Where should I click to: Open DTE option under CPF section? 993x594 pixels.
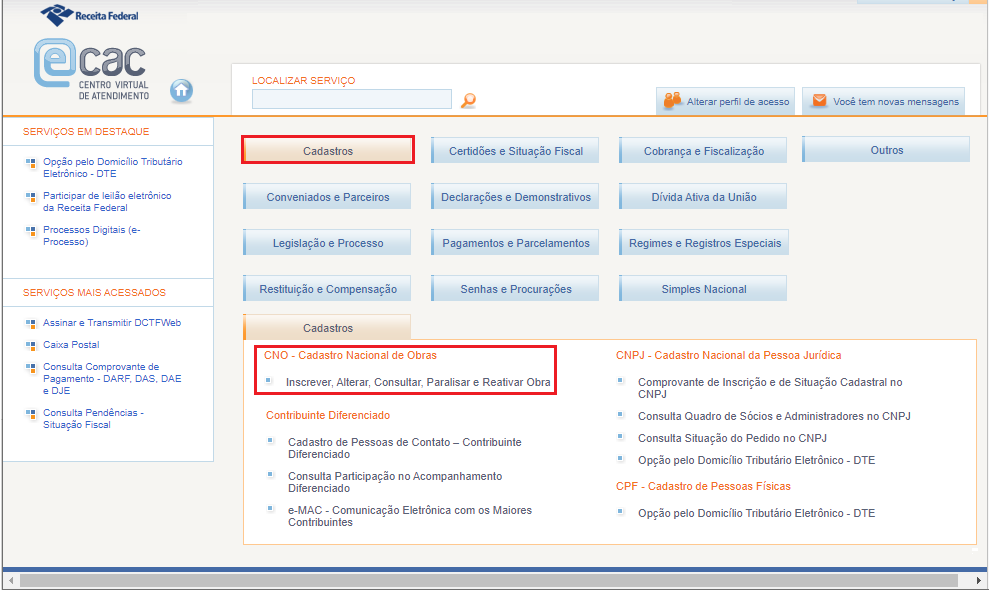point(756,514)
